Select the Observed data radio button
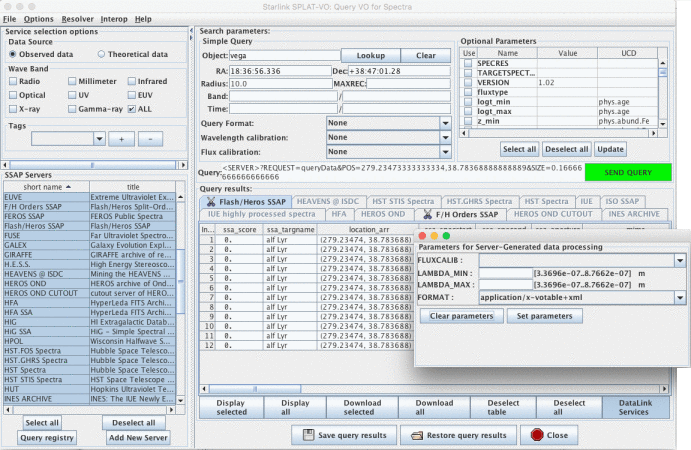Viewport: 691px width, 450px height. (x=13, y=54)
